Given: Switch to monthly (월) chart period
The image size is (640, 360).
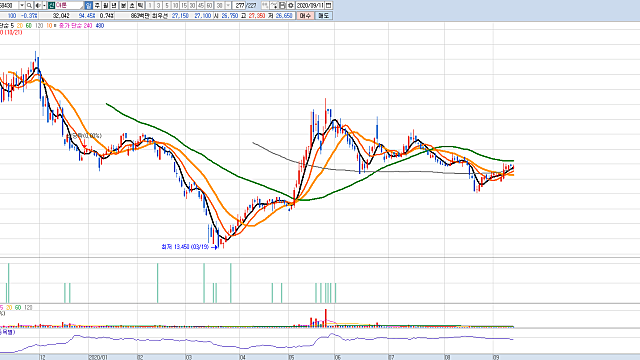Looking at the screenshot, I should tap(105, 5).
